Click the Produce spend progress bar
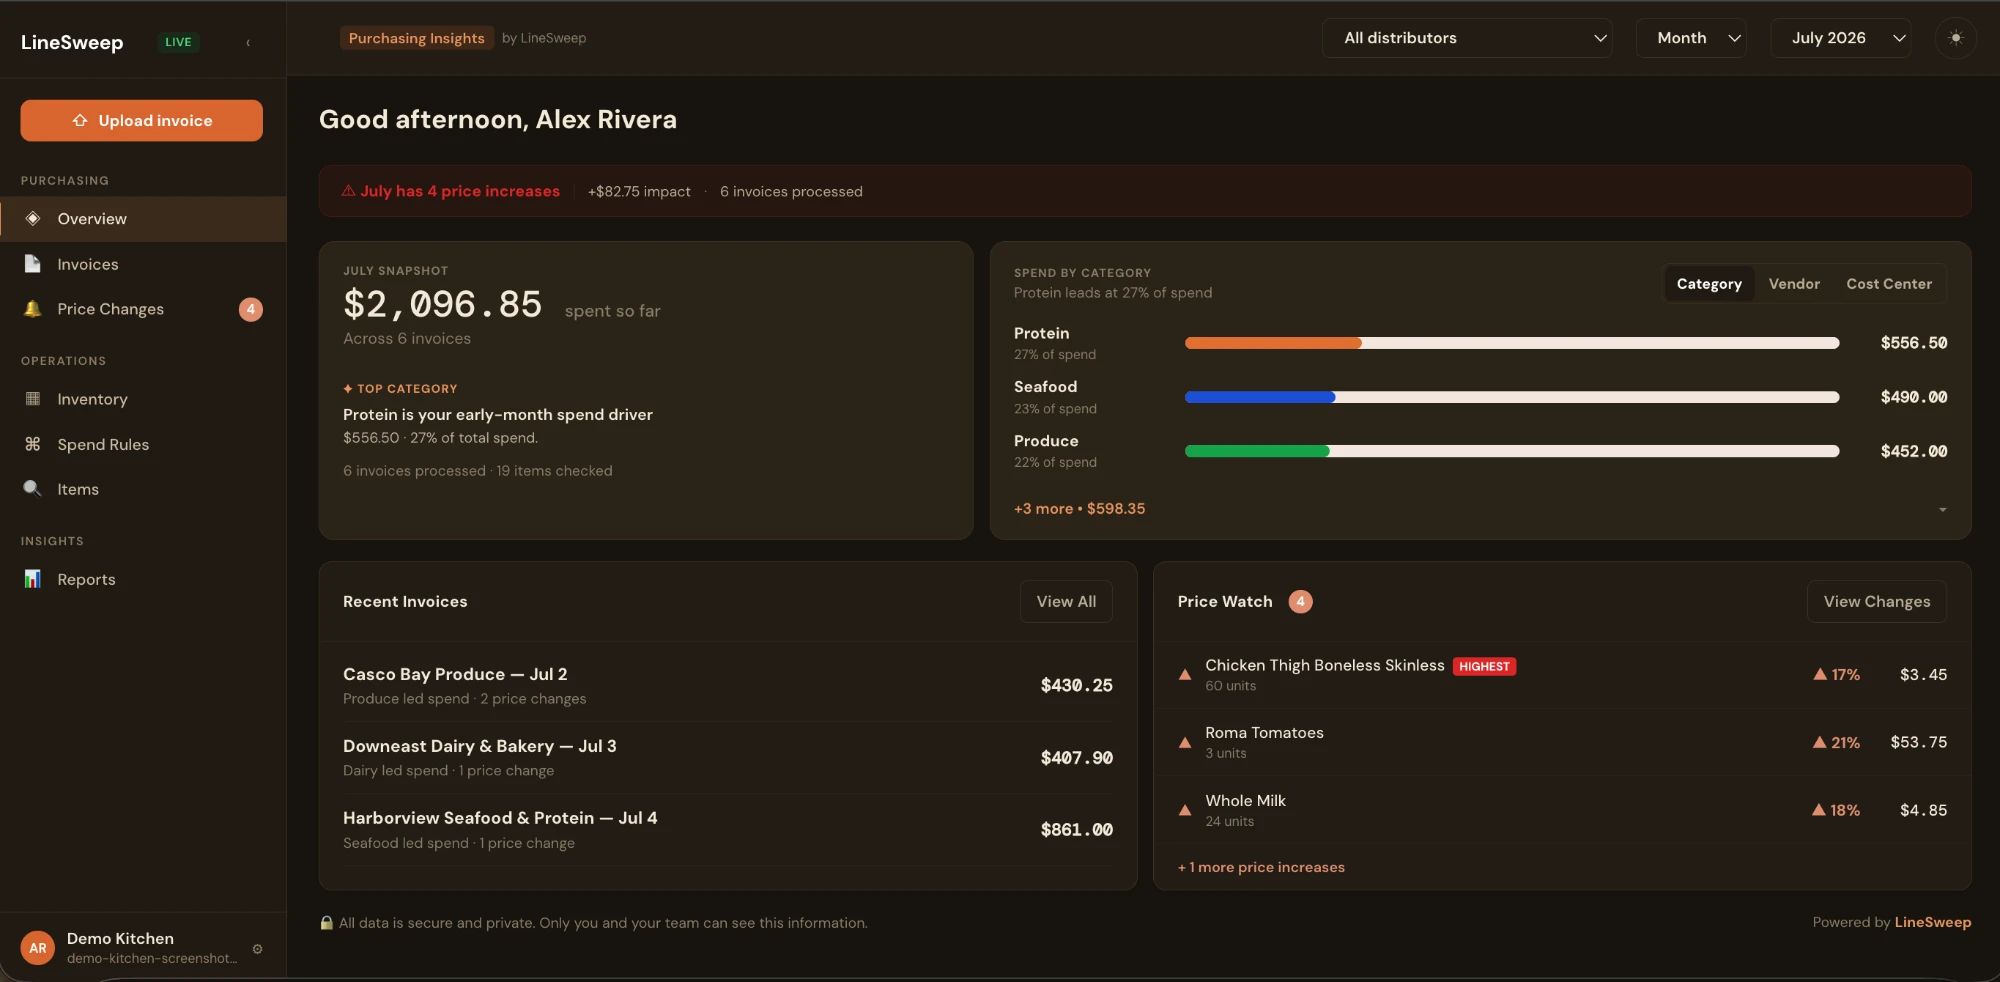The height and width of the screenshot is (982, 2000). coord(1512,451)
